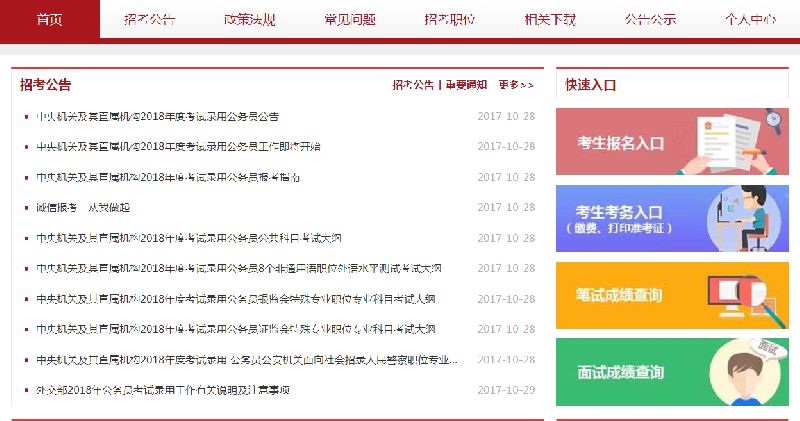The width and height of the screenshot is (800, 421).
Task: Select the 公告公示 menu item
Action: point(649,20)
